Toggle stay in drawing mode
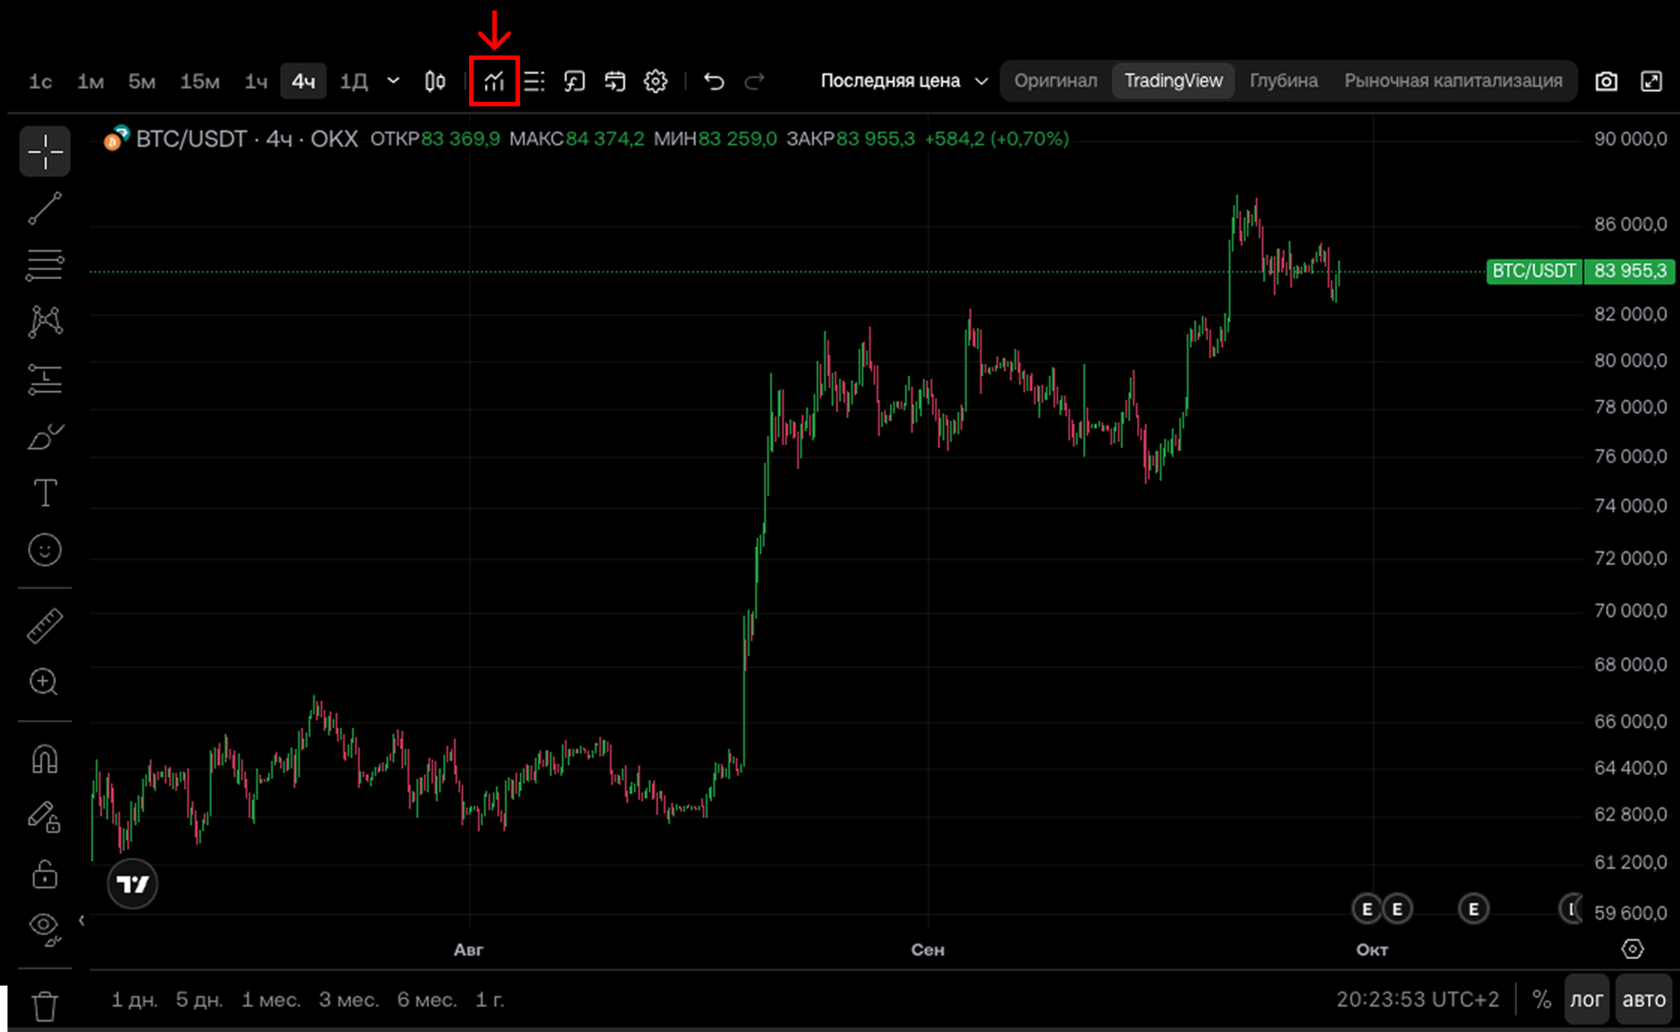 point(44,817)
